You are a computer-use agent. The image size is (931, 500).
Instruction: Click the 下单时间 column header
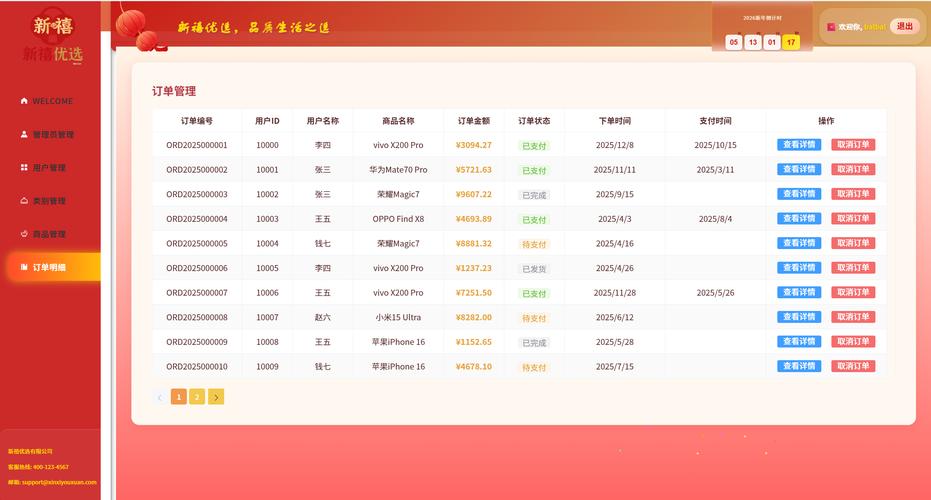click(615, 121)
